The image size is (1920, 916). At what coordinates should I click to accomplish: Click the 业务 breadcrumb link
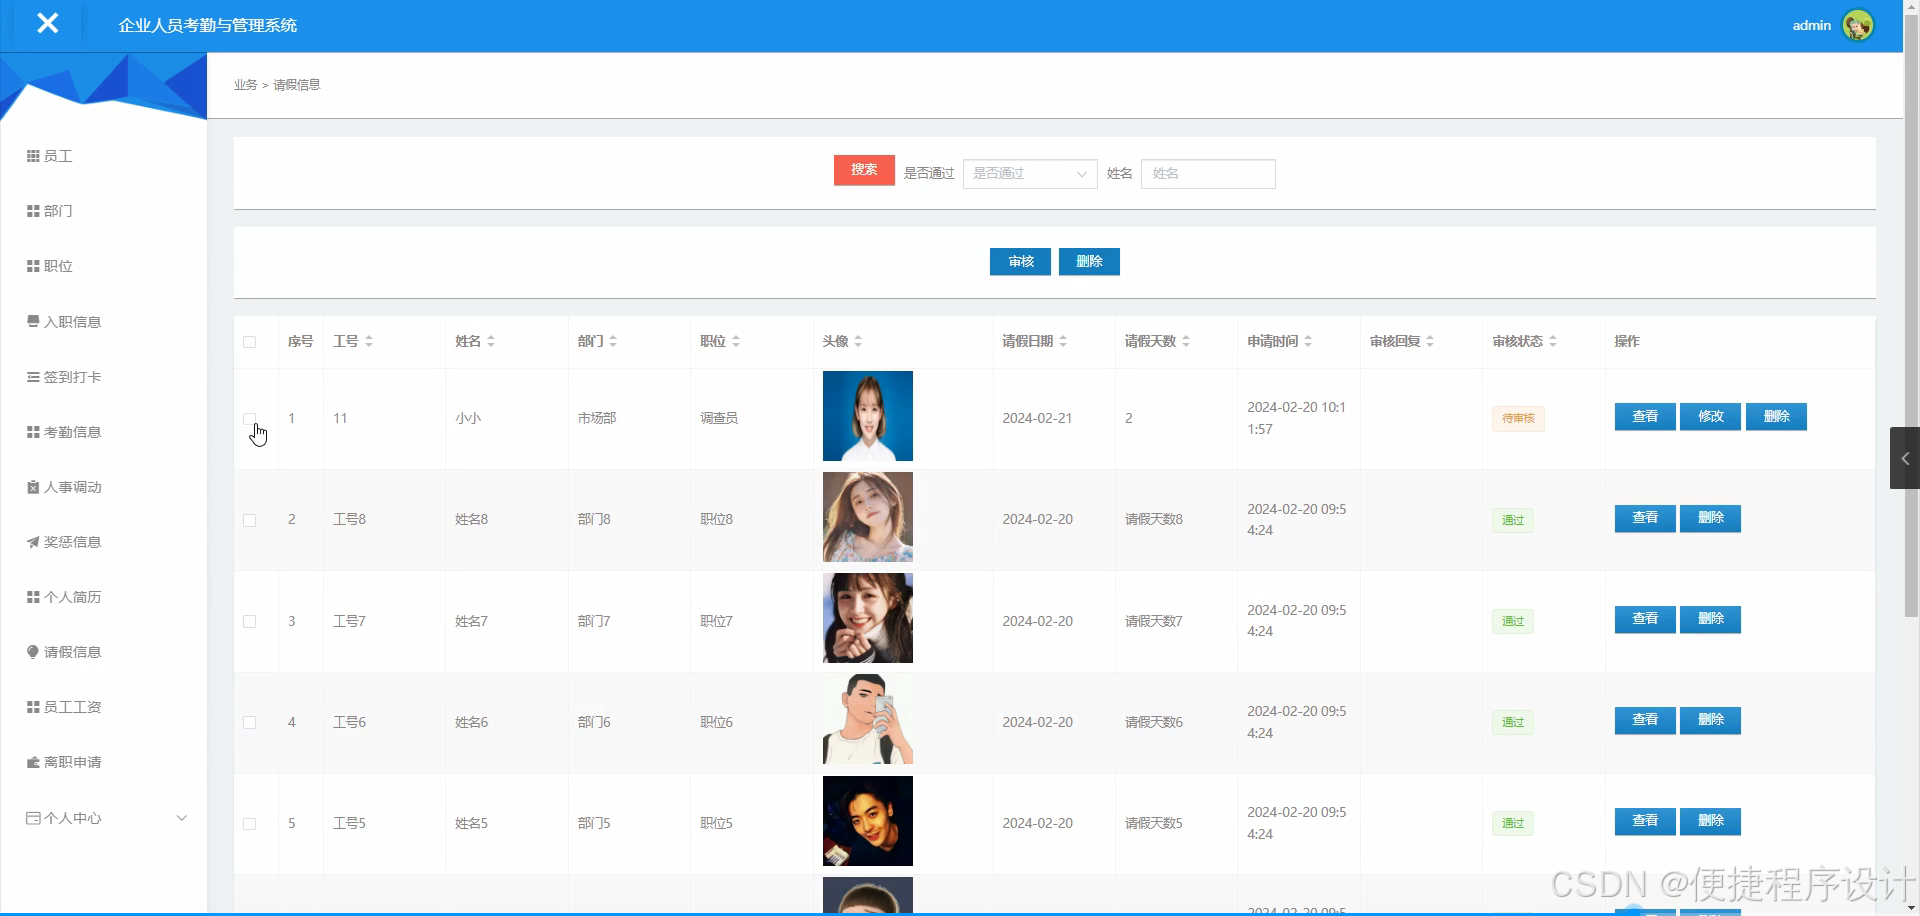pyautogui.click(x=245, y=85)
